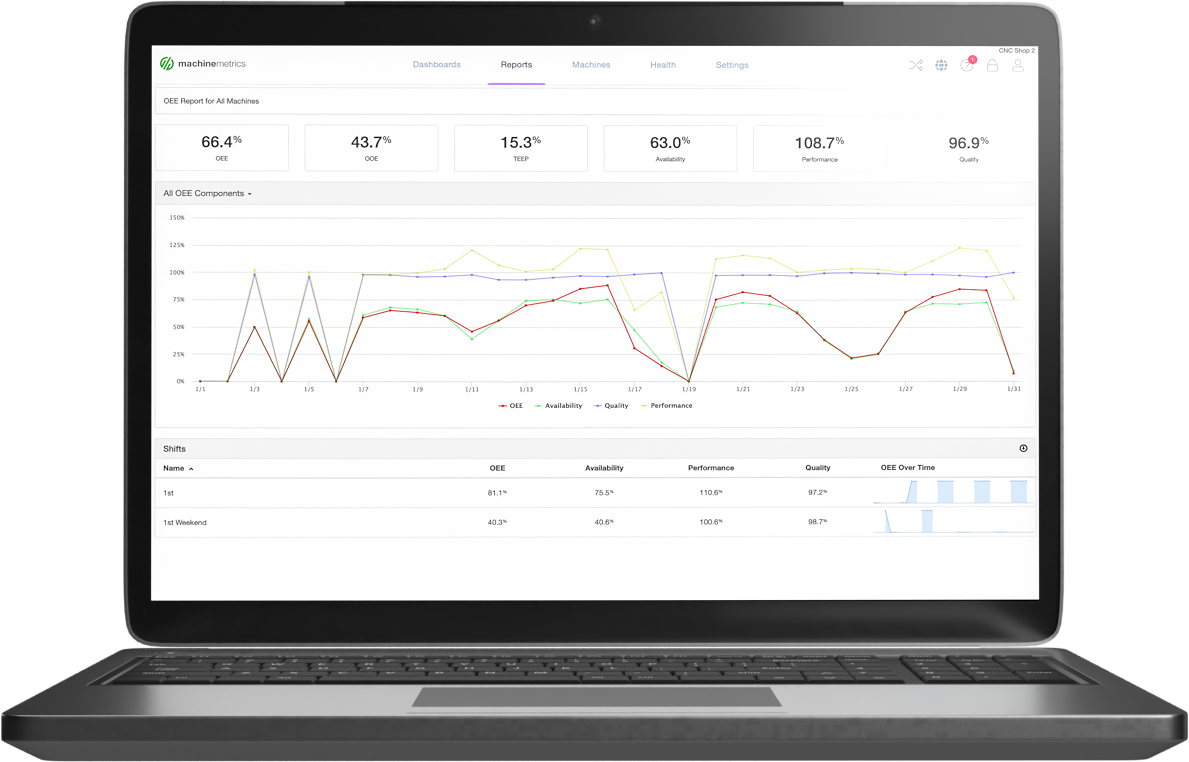
Task: Toggle Availability series in chart legend
Action: click(558, 406)
